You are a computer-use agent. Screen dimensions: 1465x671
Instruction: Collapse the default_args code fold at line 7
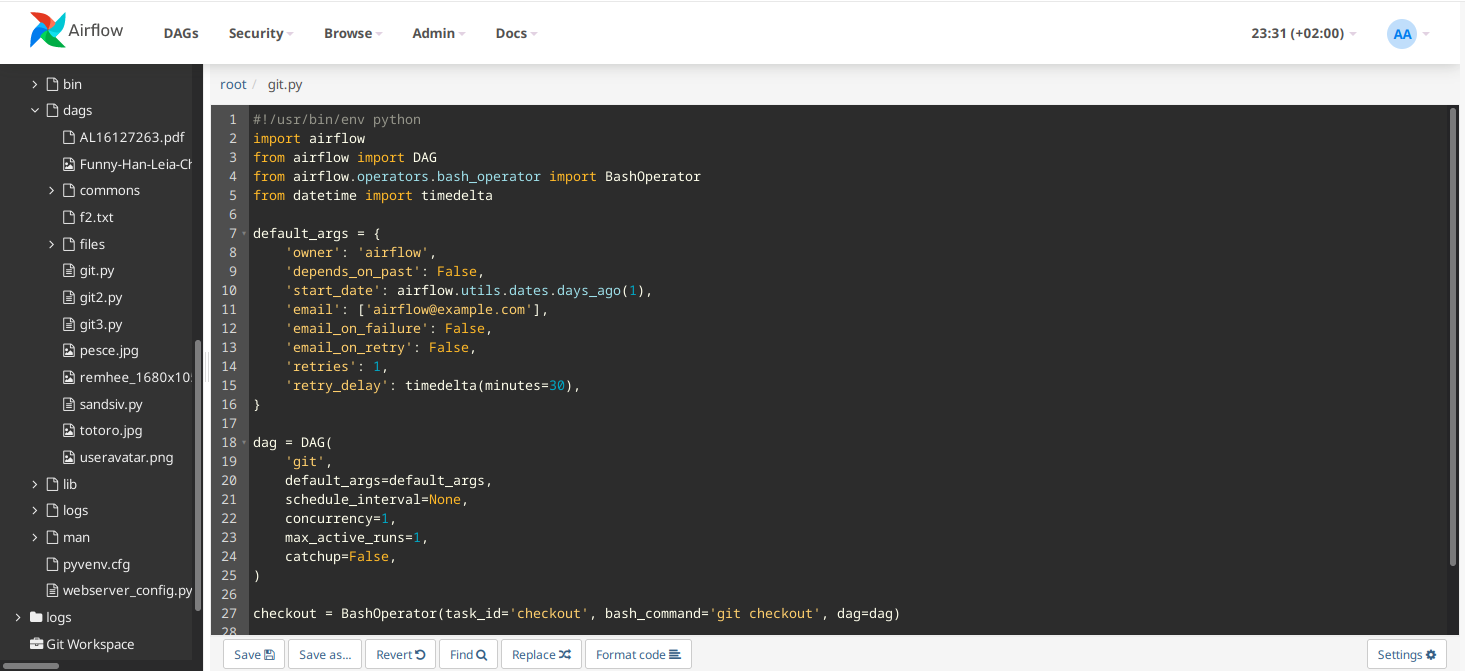[x=243, y=232]
